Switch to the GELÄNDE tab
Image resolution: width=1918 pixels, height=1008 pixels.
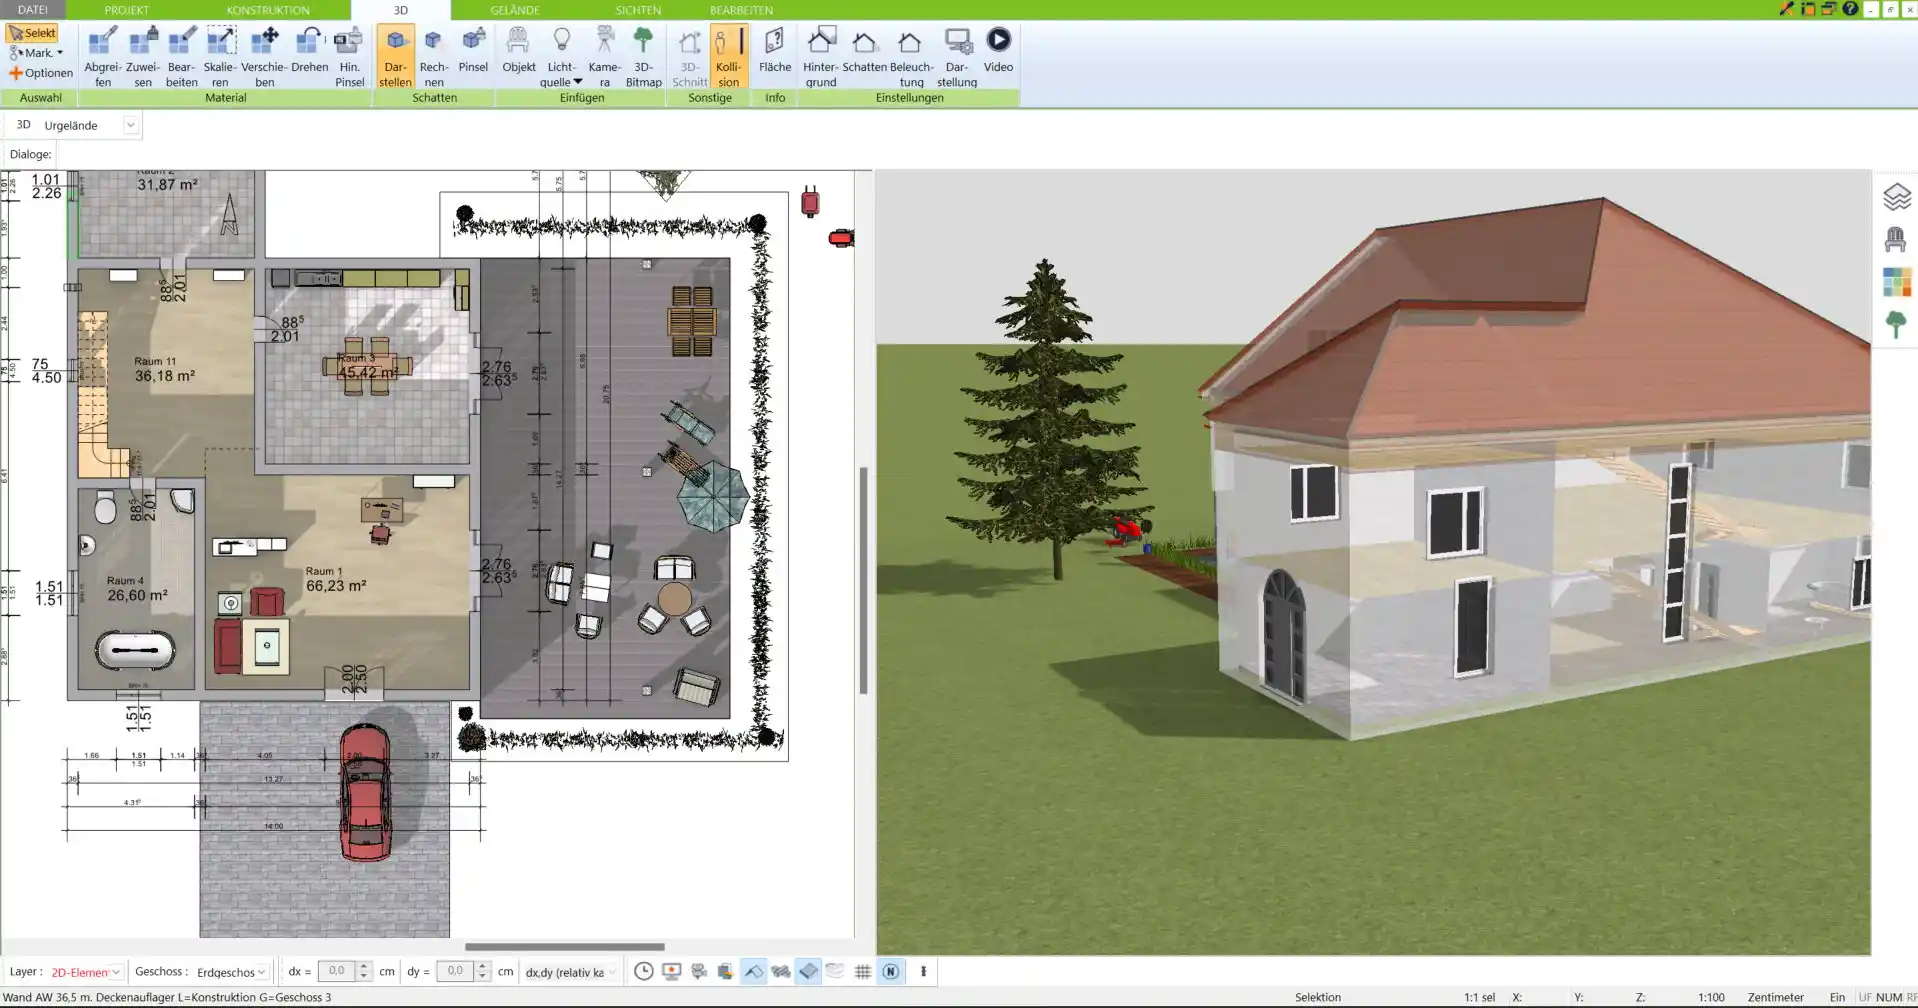(x=515, y=10)
